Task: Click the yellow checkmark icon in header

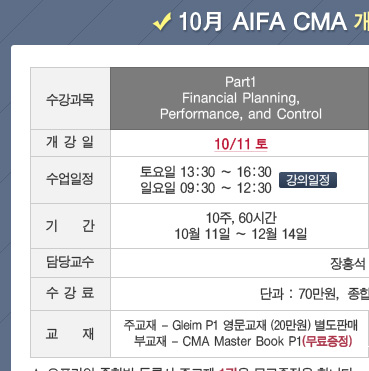Action: coord(162,22)
